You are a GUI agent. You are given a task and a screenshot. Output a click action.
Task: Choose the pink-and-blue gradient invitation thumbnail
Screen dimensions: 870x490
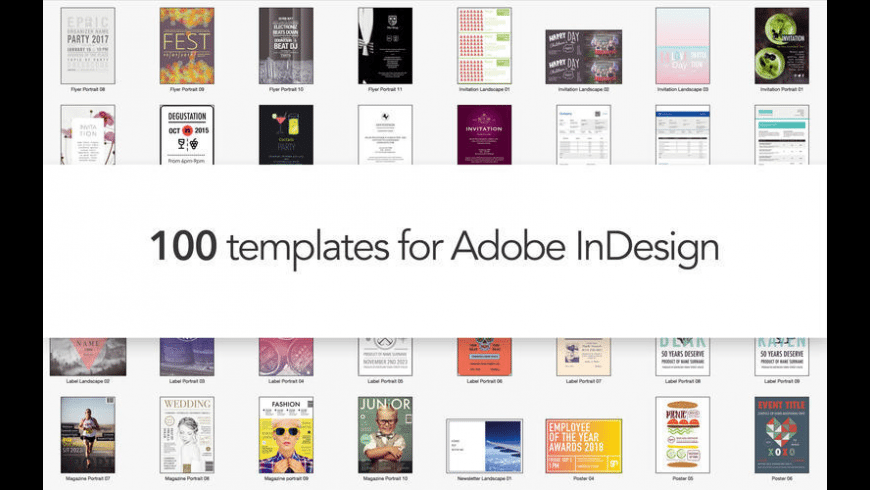[x=682, y=46]
